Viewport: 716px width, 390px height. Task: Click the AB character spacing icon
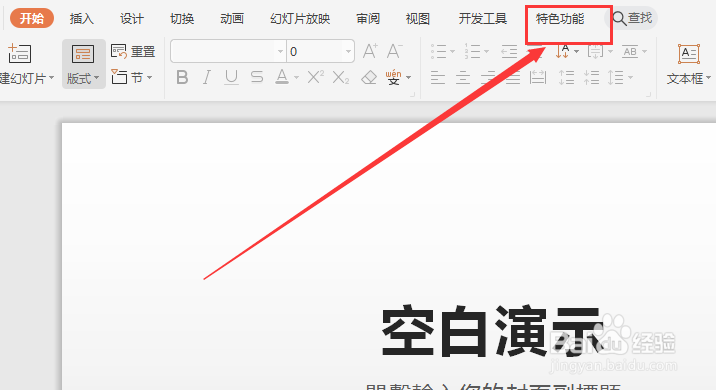click(630, 52)
